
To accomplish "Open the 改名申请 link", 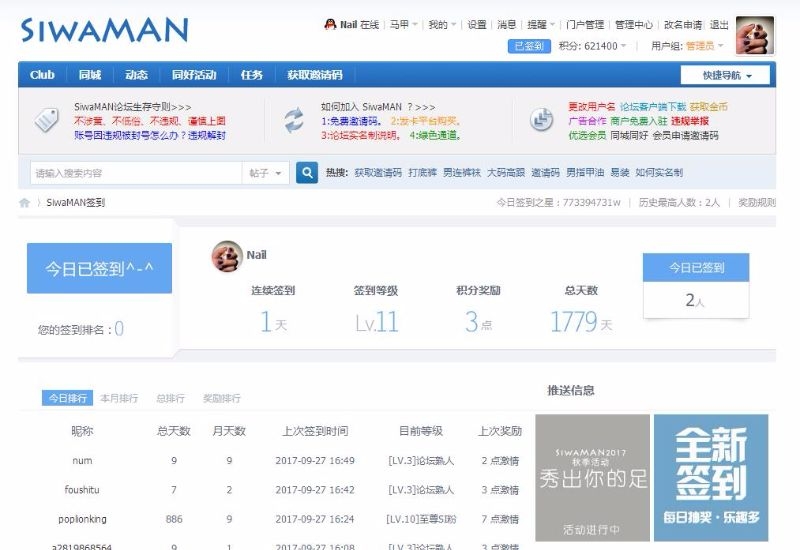I will (683, 24).
